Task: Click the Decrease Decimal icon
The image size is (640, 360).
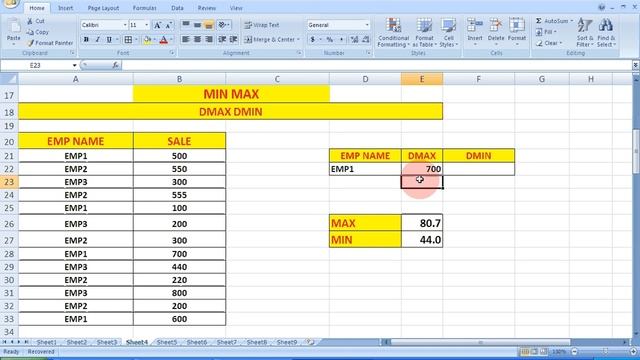Action: click(366, 40)
